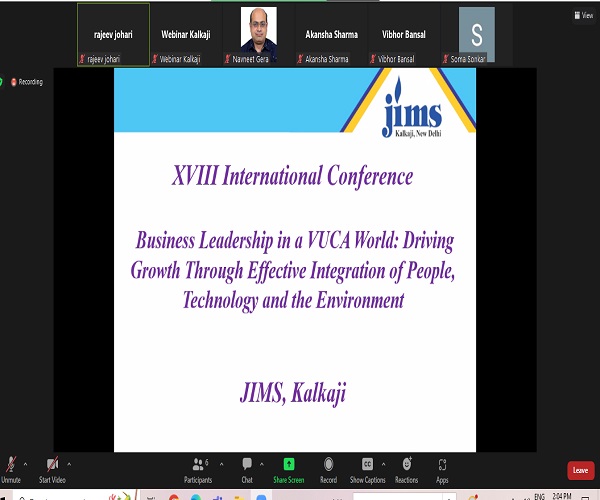Start Video with the camera button
This screenshot has width=600, height=500.
(52, 470)
